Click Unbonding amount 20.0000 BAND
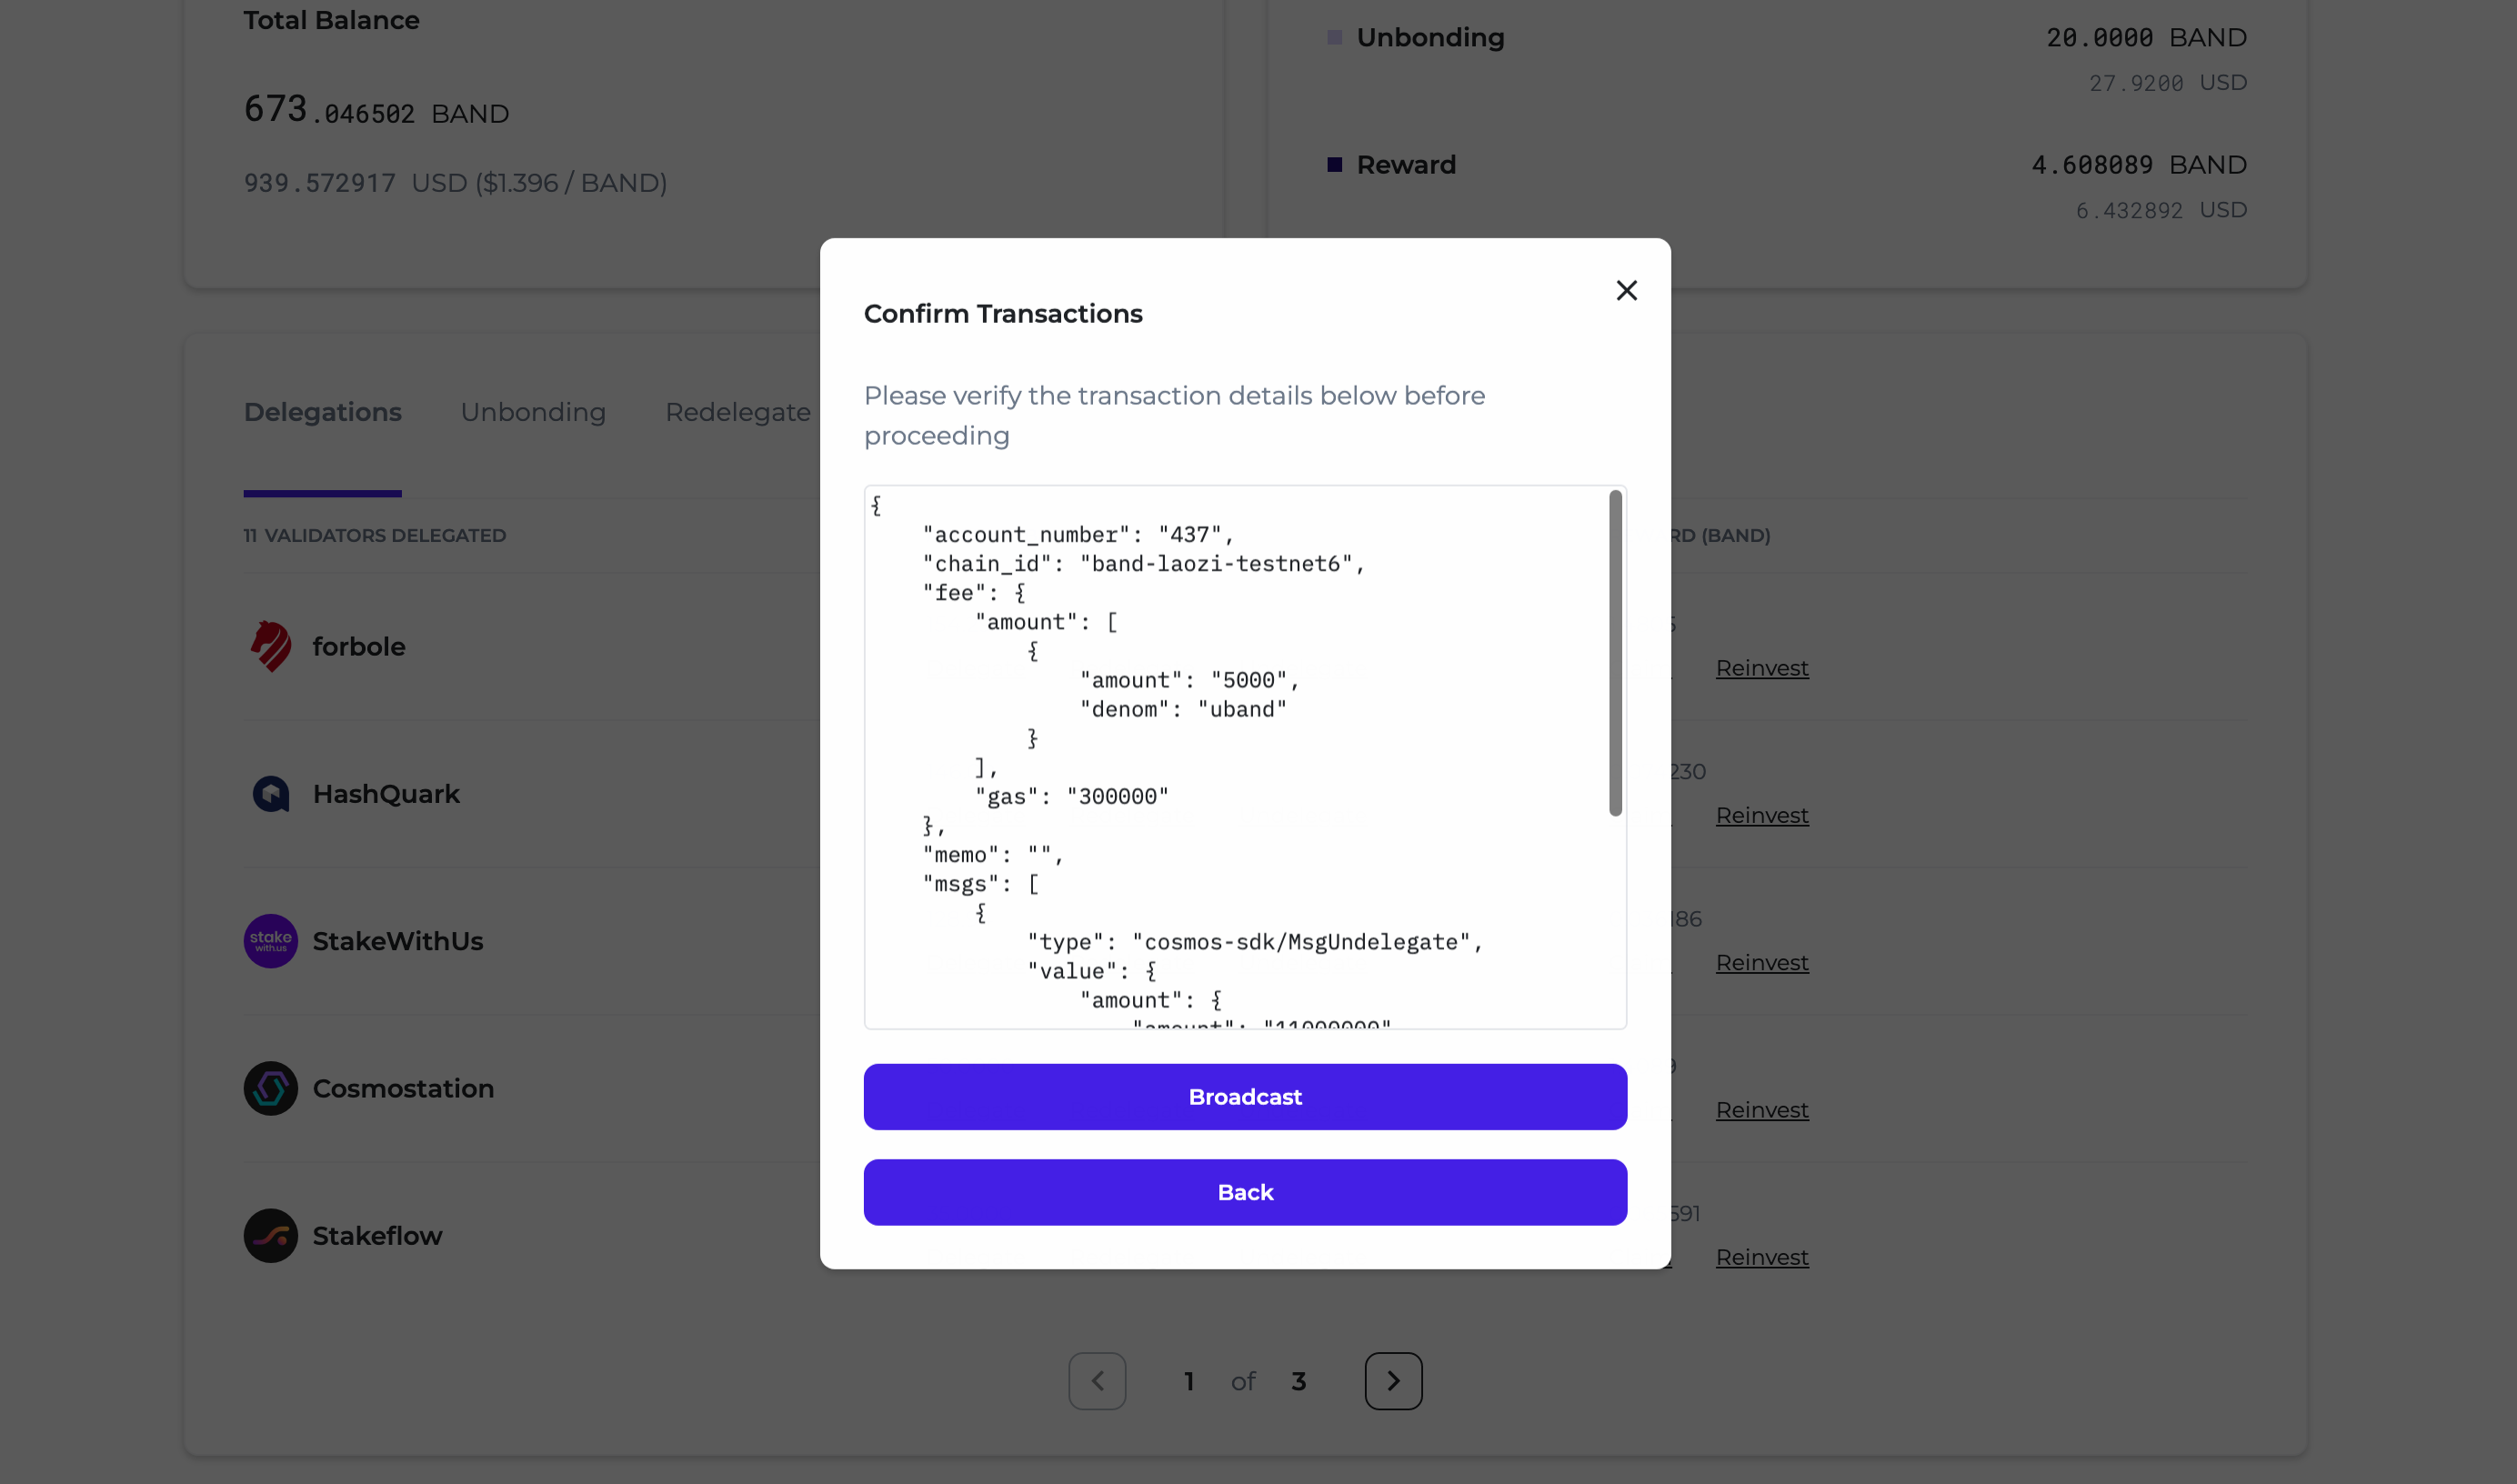 tap(2146, 38)
